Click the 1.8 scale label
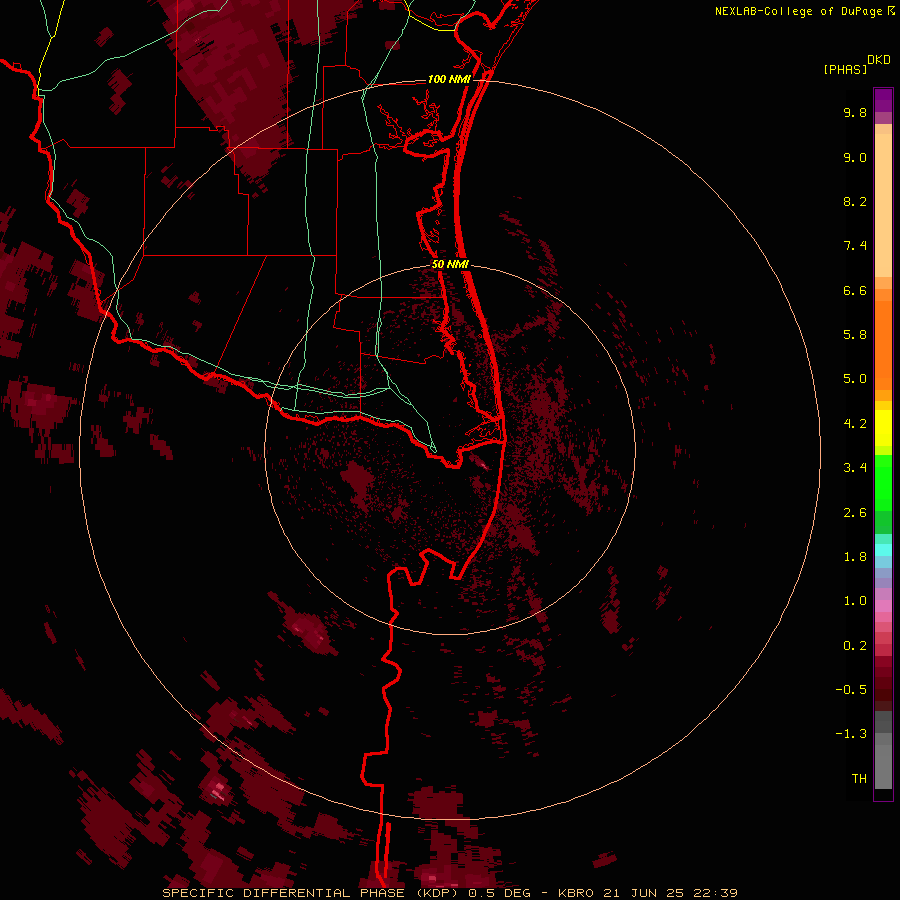Viewport: 900px width, 900px height. tap(855, 557)
